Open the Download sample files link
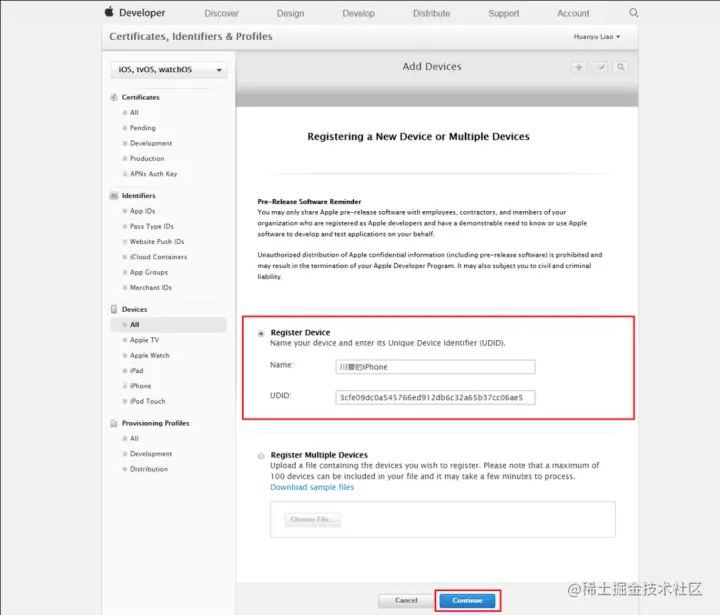Image resolution: width=720 pixels, height=615 pixels. point(312,487)
